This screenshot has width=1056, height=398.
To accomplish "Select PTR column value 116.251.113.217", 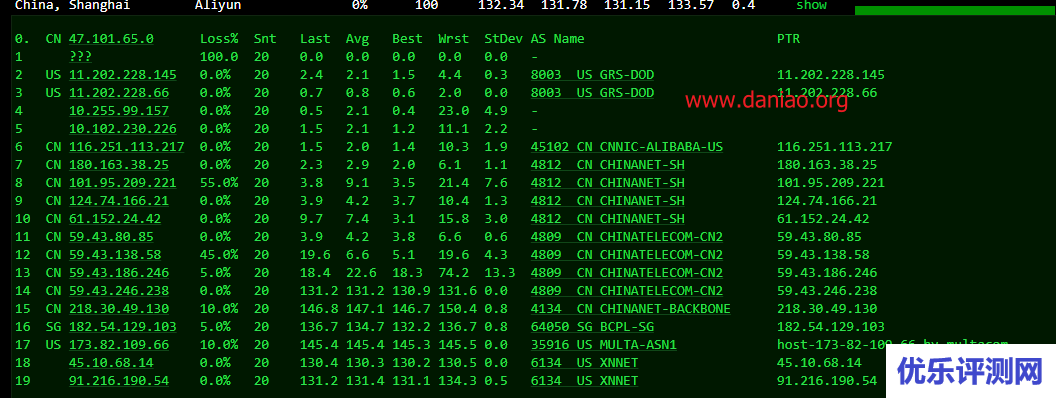I will [834, 147].
